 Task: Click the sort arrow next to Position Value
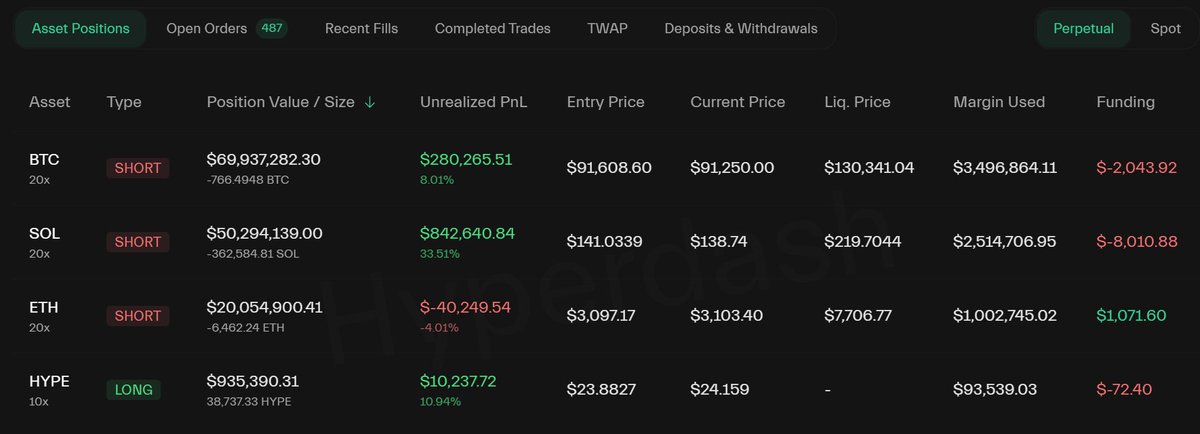coord(370,102)
